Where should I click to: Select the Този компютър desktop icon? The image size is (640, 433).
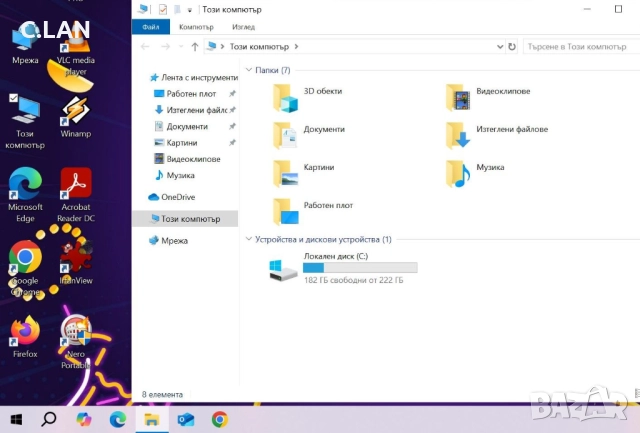coord(25,121)
